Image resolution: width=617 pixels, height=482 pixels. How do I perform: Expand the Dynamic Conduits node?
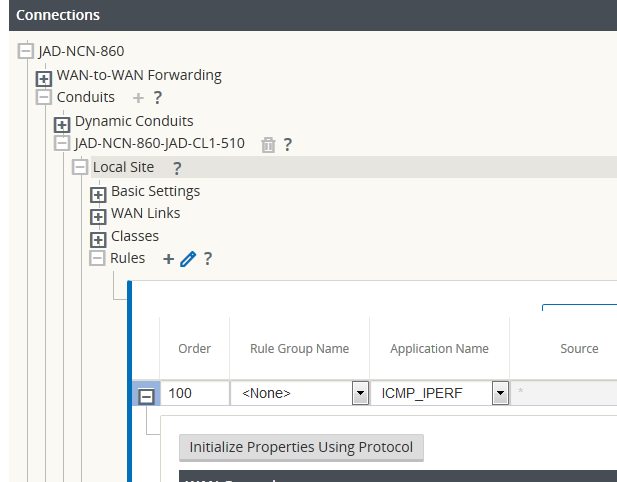[x=62, y=122]
